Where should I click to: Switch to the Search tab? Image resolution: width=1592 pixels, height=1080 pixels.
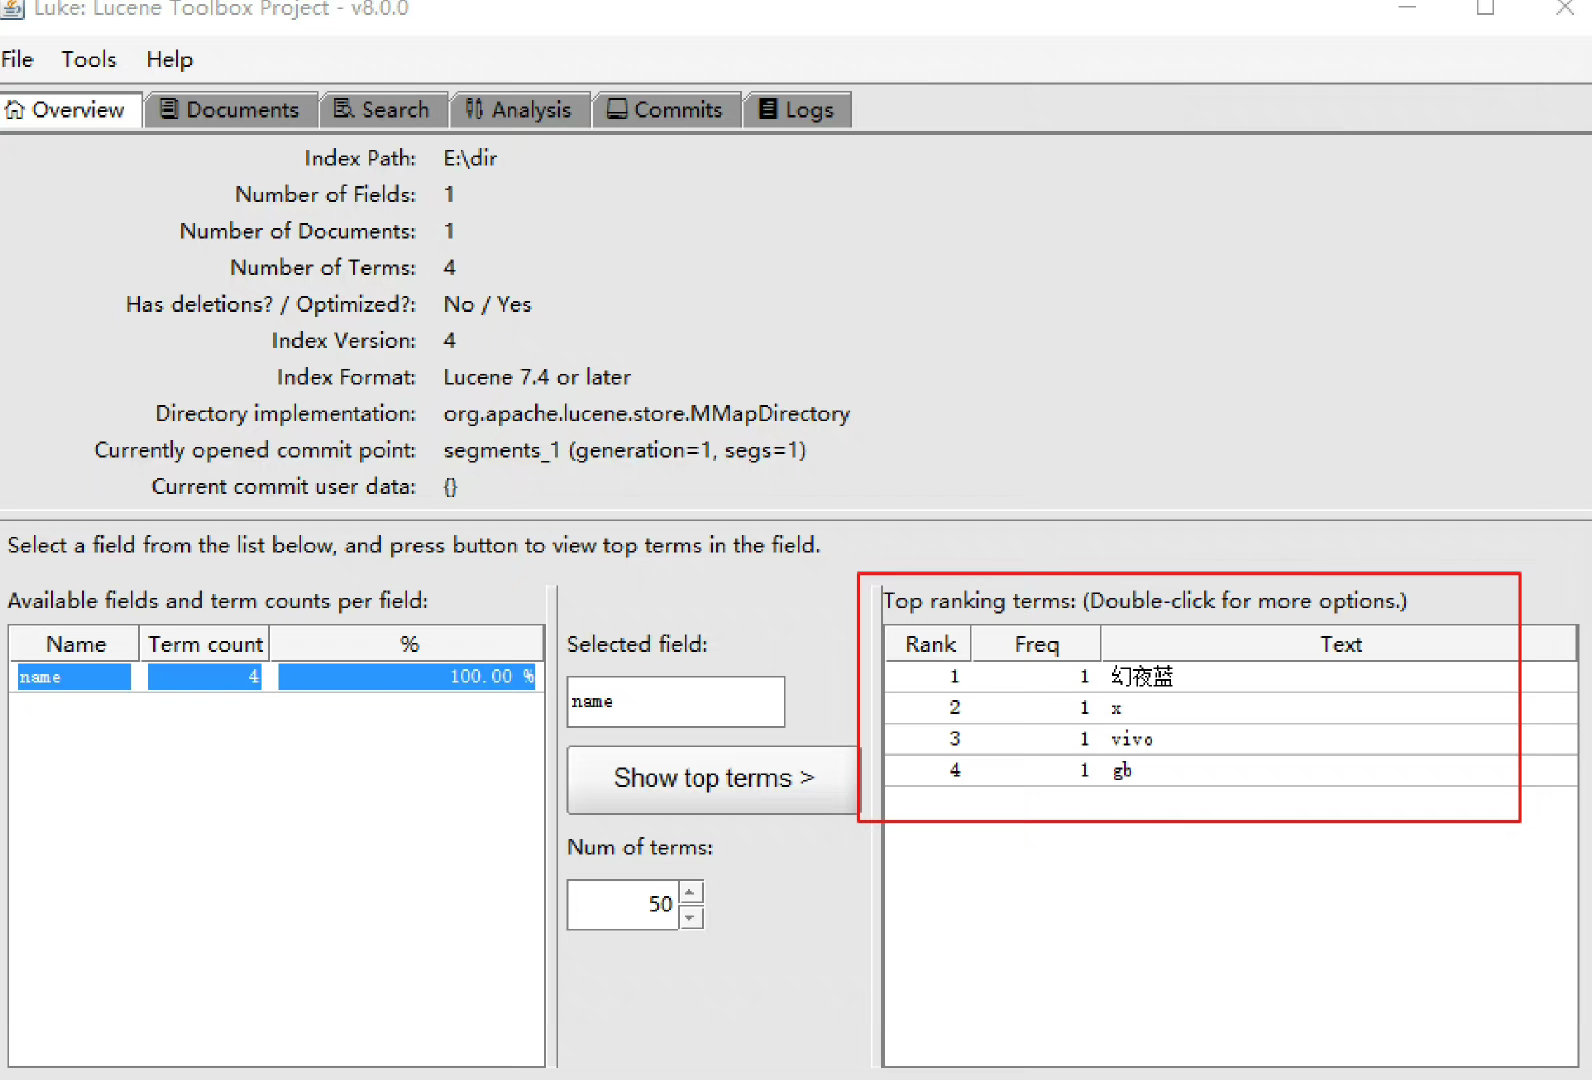point(383,110)
